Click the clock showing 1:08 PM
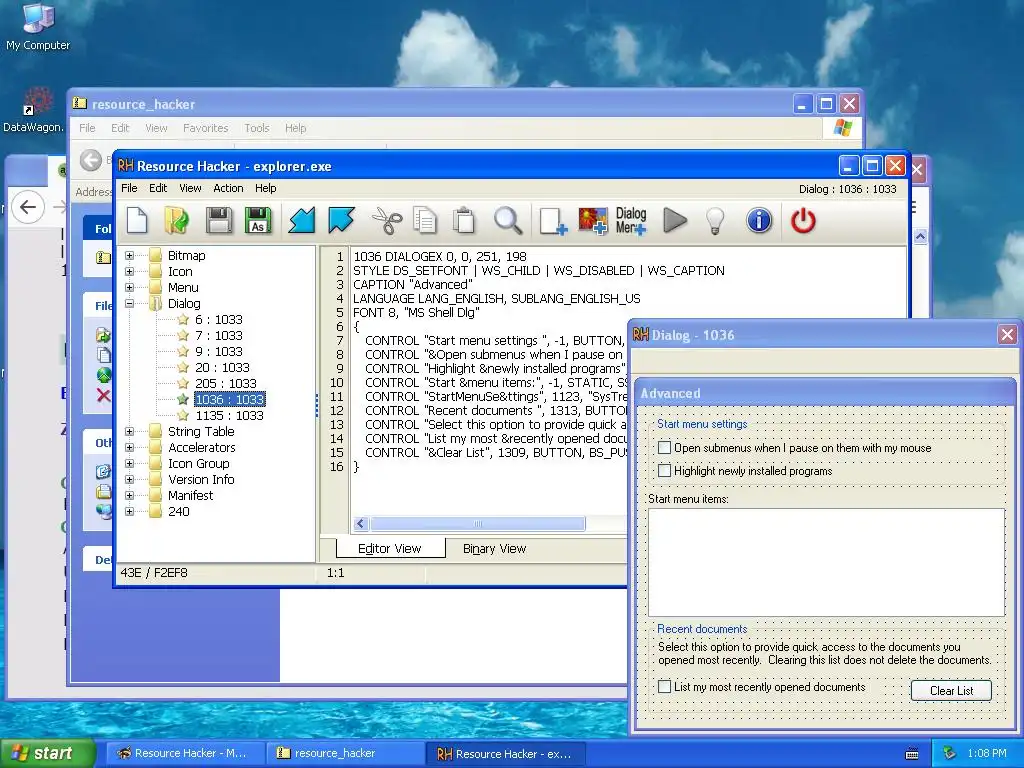This screenshot has width=1024, height=768. click(x=987, y=753)
